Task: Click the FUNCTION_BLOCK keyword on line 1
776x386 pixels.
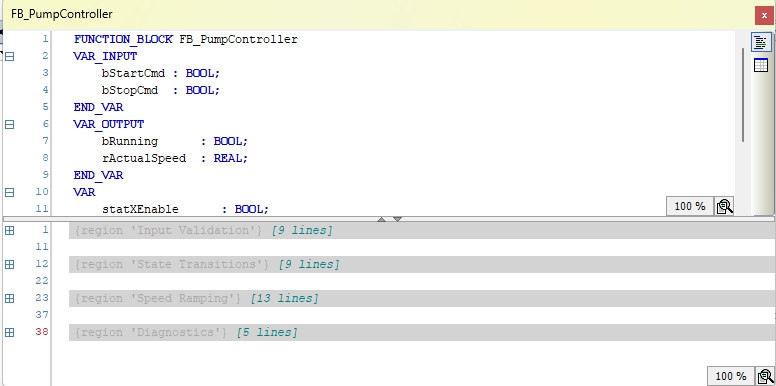Action: (123, 39)
